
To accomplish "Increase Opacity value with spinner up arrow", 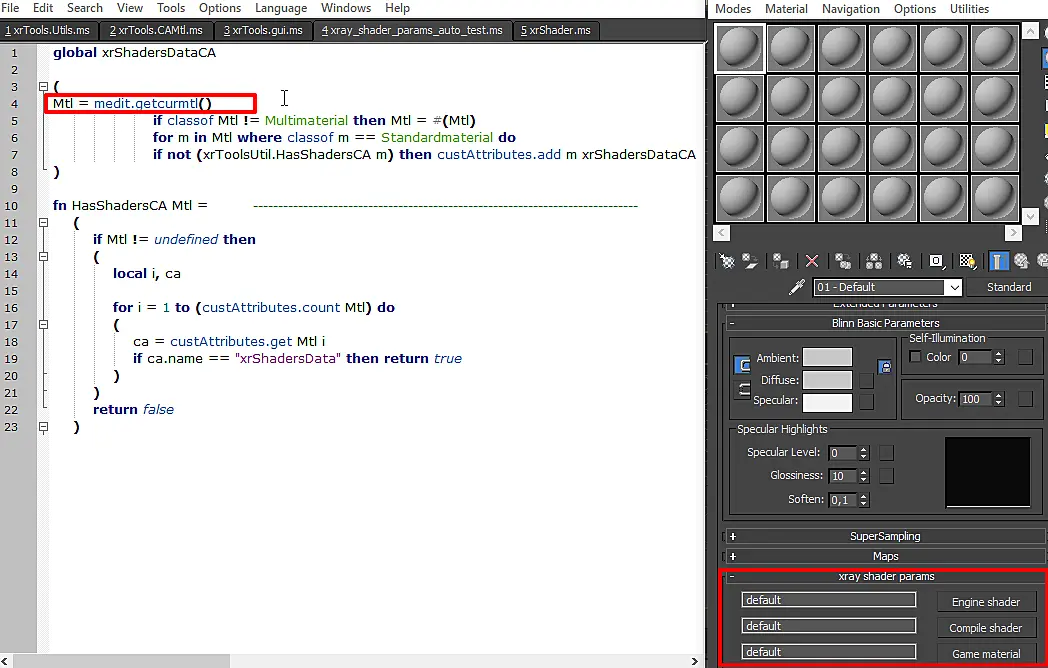I will pos(999,395).
